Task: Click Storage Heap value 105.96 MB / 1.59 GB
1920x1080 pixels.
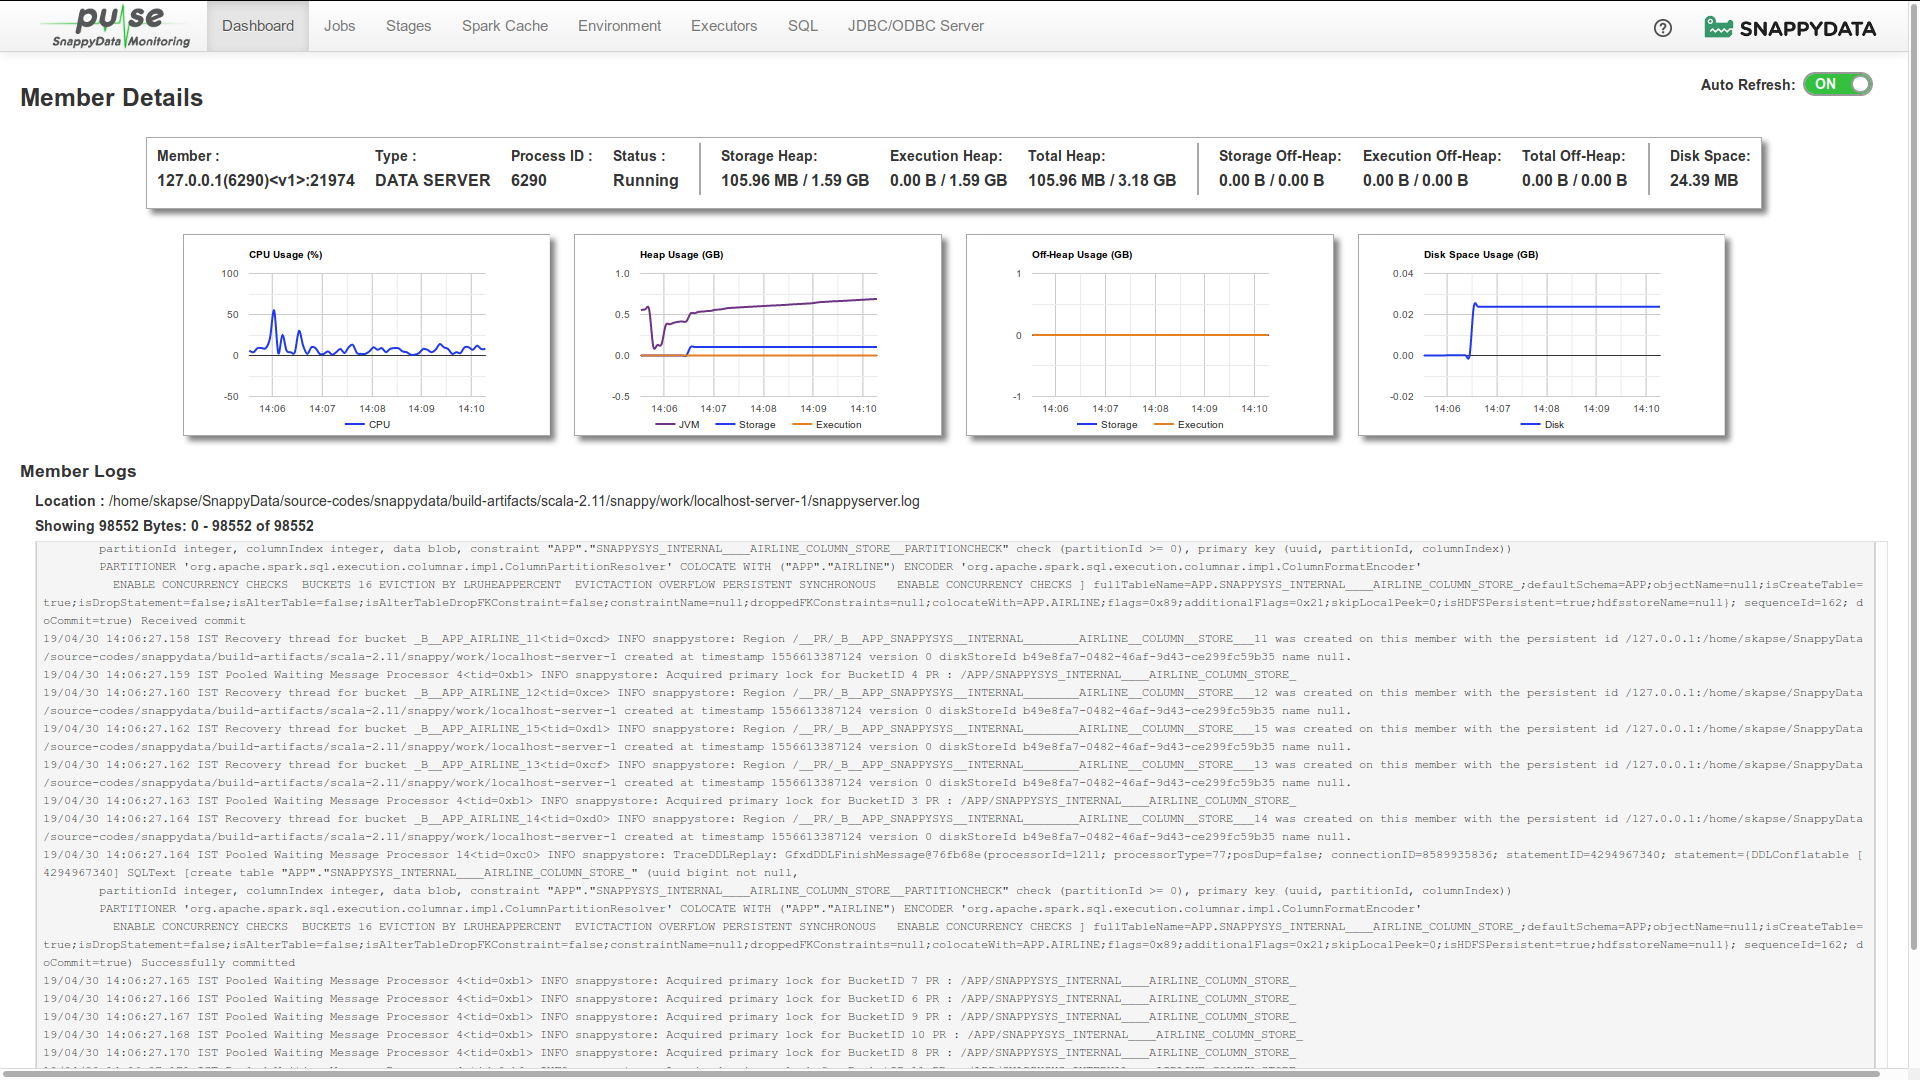Action: click(795, 181)
